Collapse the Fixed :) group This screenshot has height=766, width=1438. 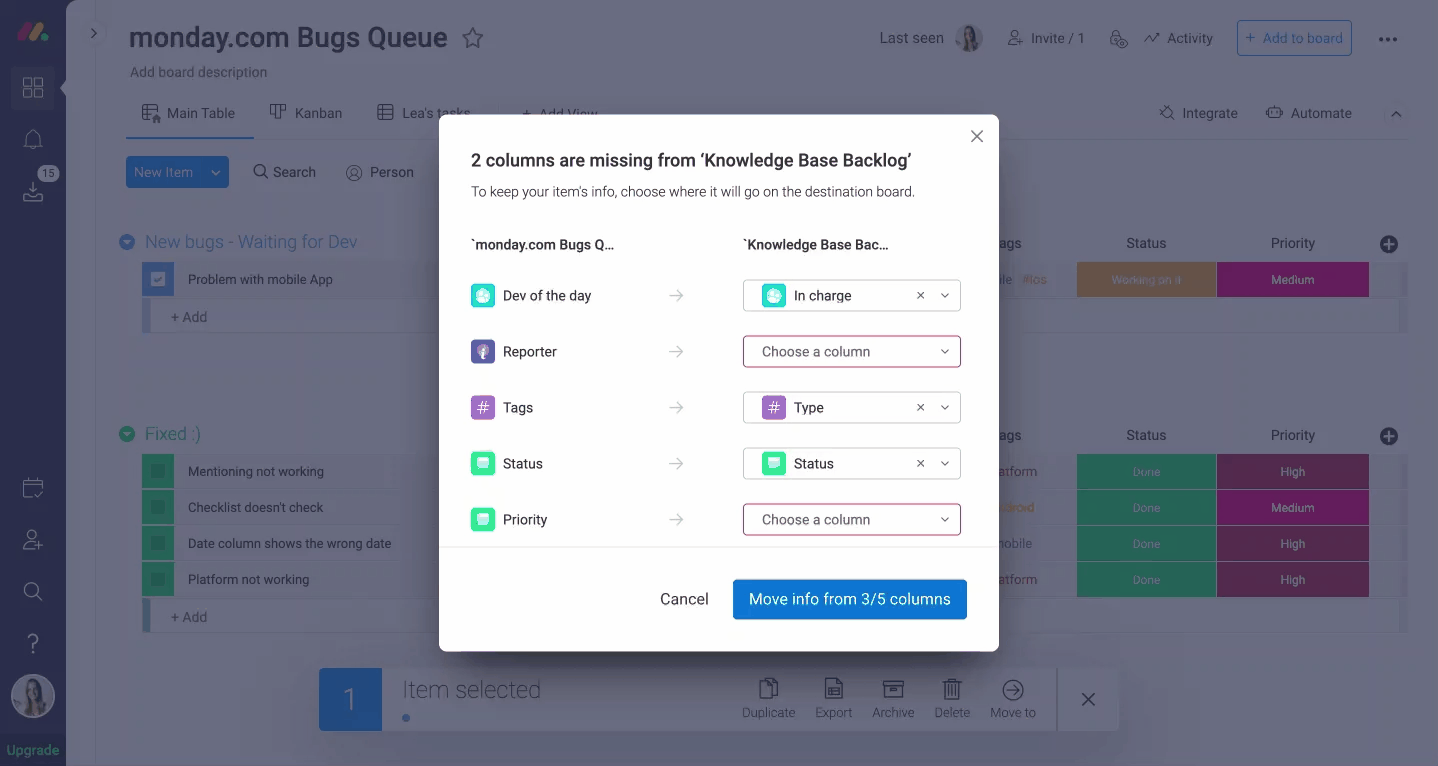coord(127,434)
